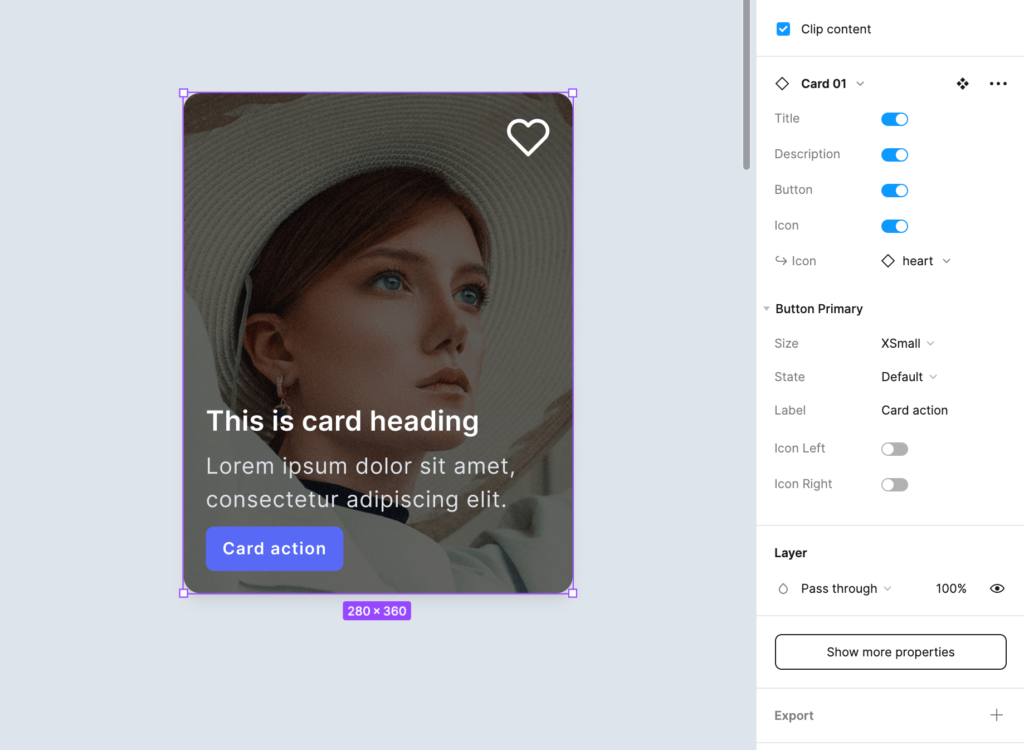This screenshot has width=1024, height=750.
Task: Click the Show more properties button
Action: point(890,652)
